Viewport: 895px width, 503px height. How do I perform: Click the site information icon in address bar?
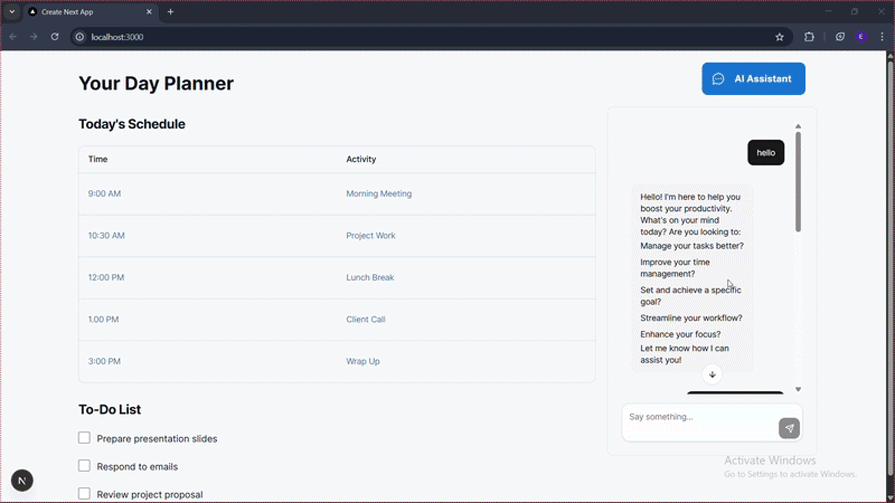point(80,37)
